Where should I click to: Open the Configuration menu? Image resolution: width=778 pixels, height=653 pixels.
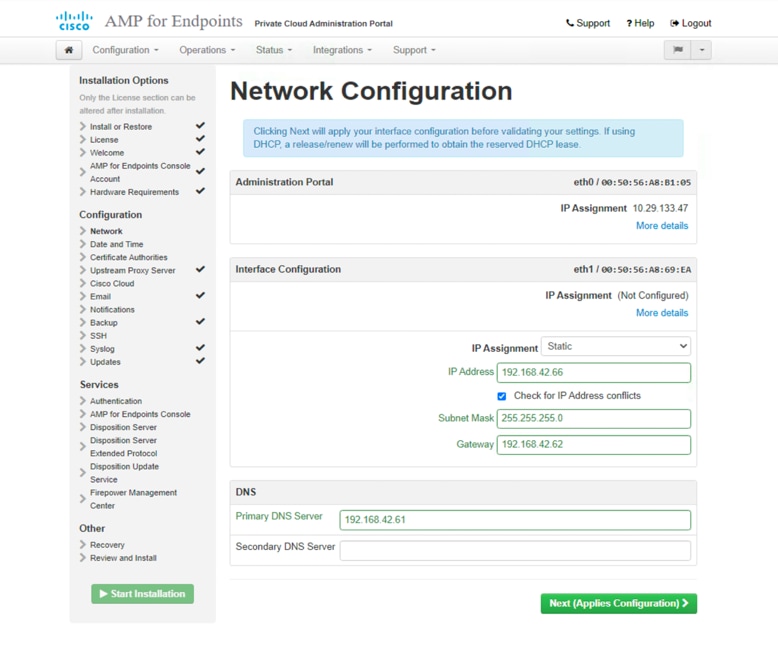(x=126, y=50)
